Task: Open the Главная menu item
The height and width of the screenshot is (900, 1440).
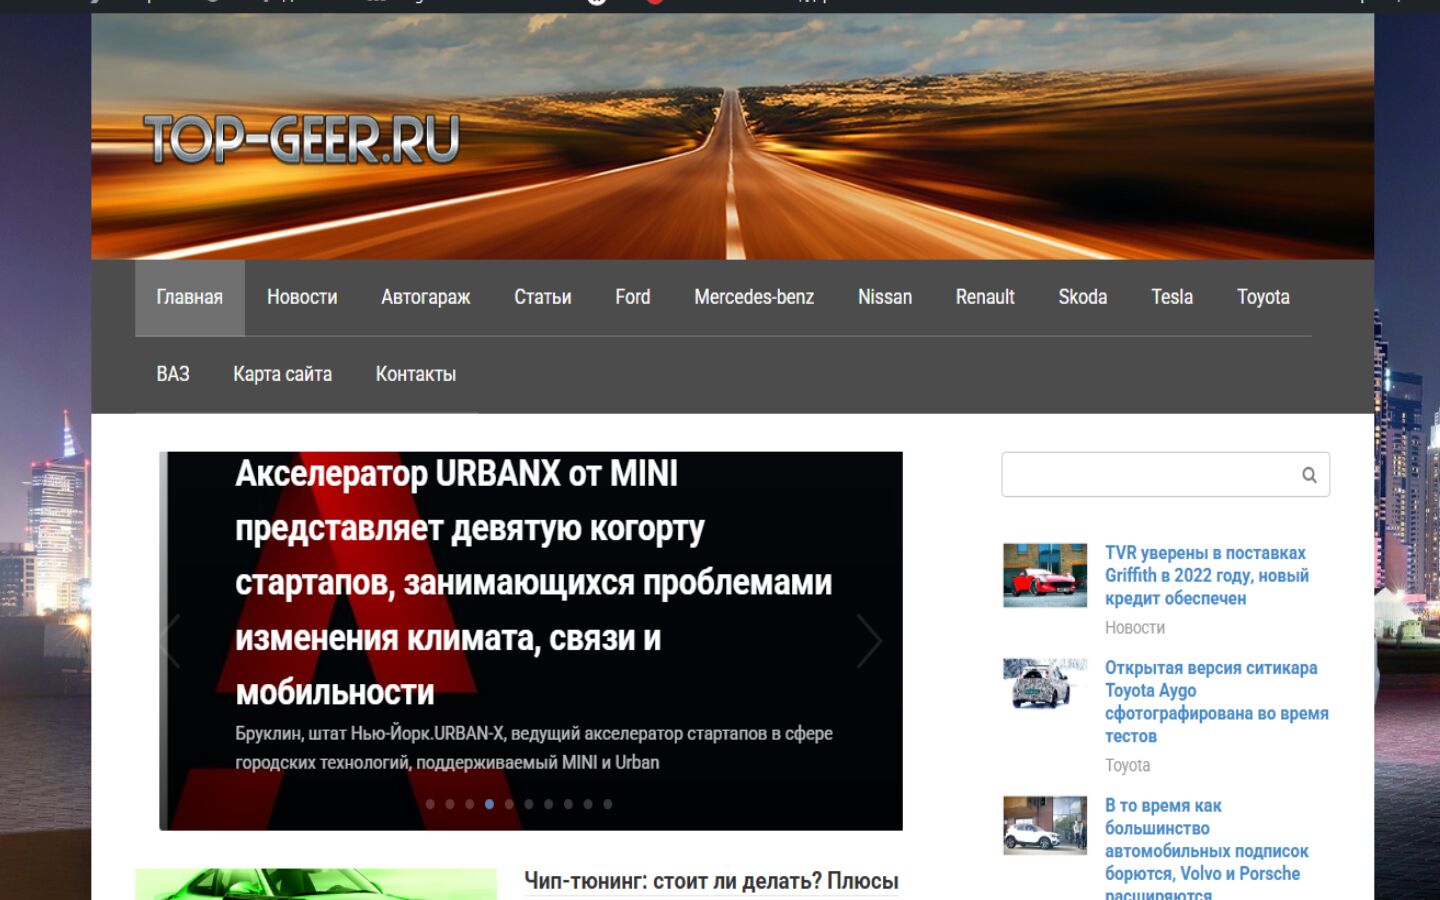Action: coord(190,297)
